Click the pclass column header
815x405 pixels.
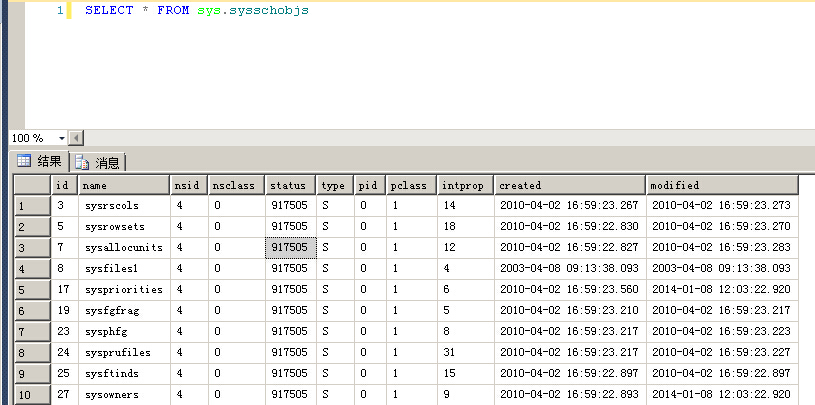411,185
